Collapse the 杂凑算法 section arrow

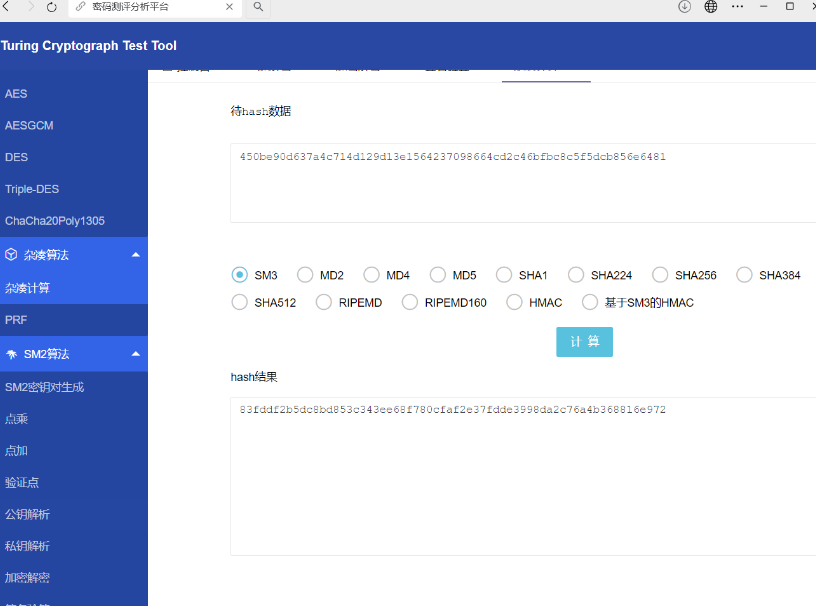click(136, 255)
